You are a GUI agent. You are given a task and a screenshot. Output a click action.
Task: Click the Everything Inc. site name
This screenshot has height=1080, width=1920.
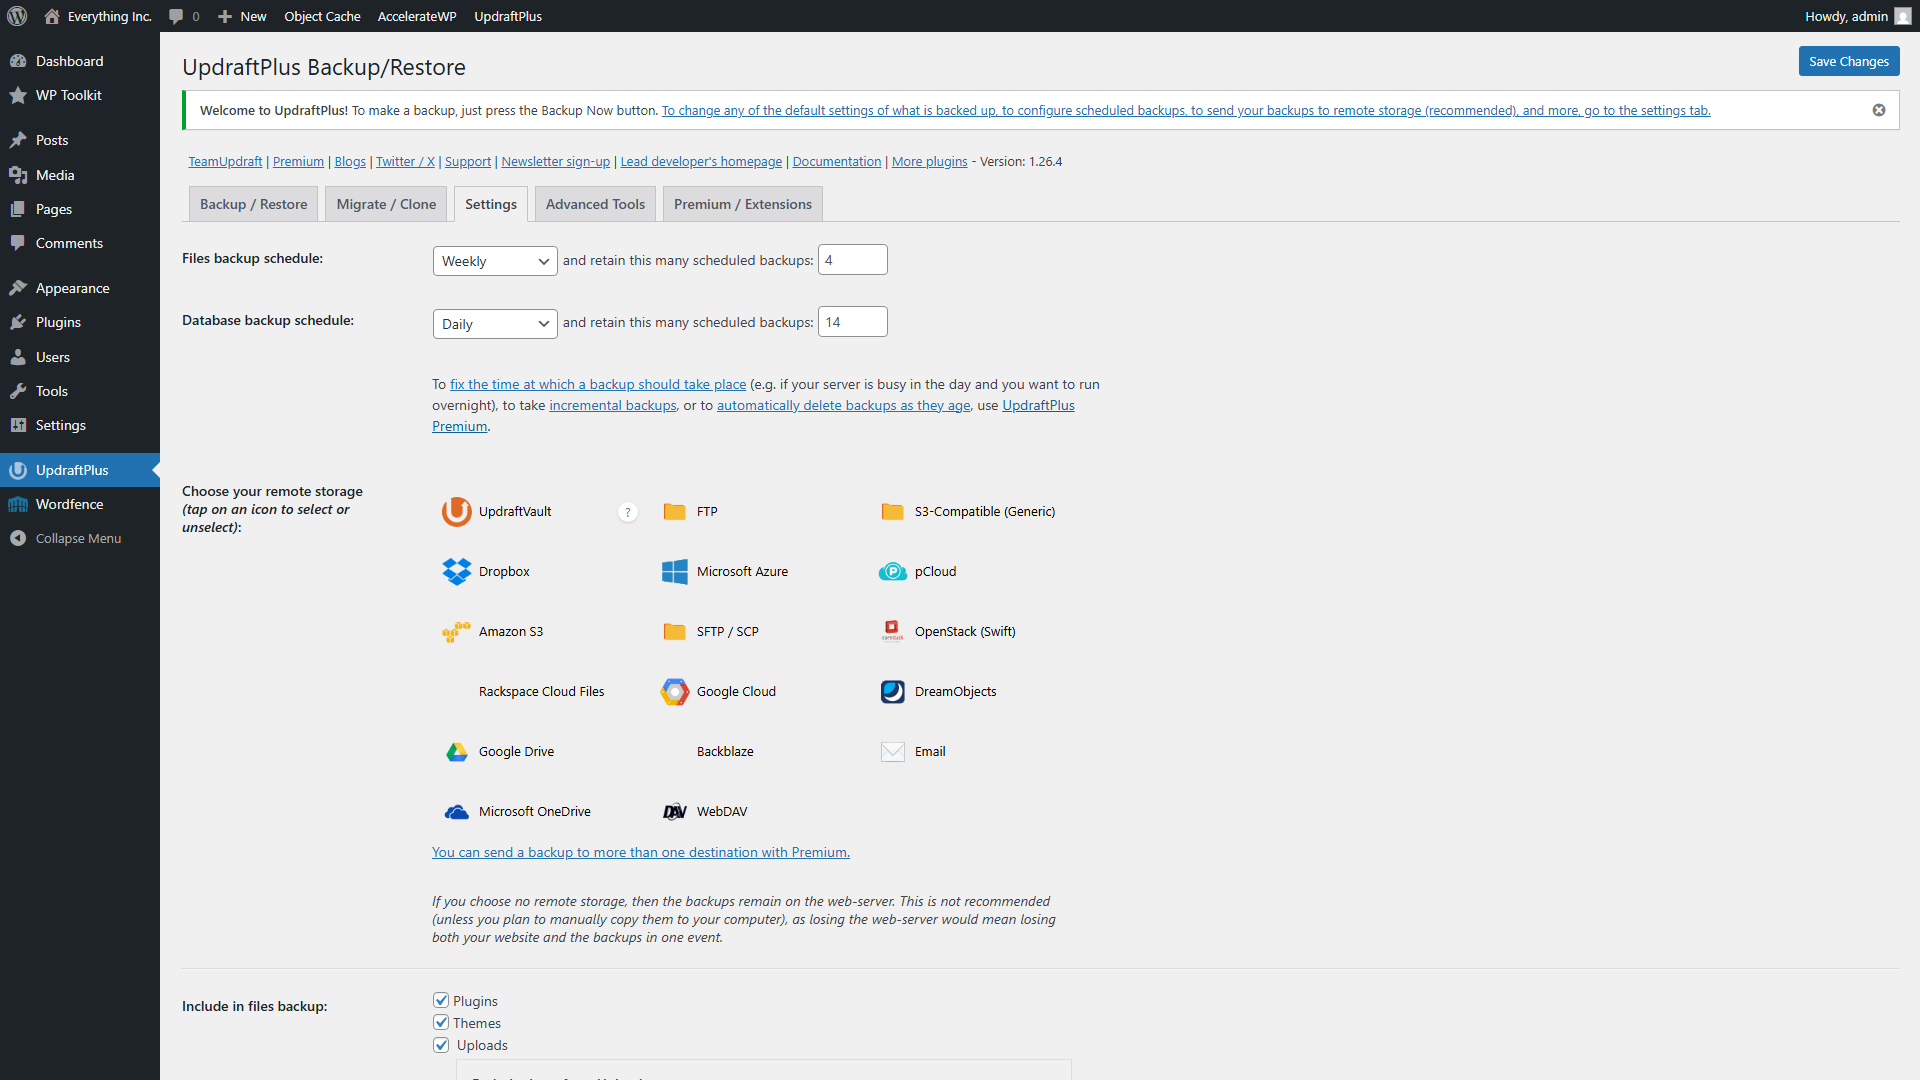pyautogui.click(x=98, y=16)
